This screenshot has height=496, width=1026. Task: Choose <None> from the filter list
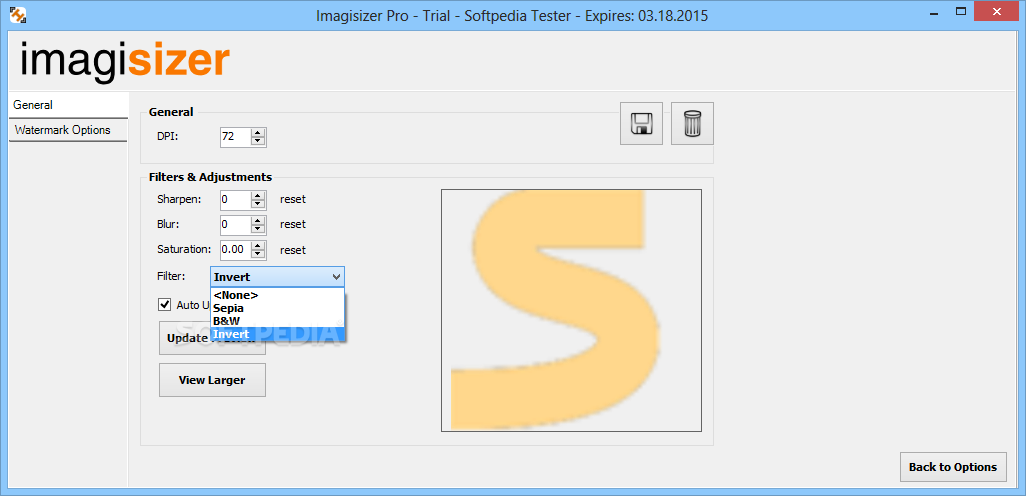tap(277, 295)
